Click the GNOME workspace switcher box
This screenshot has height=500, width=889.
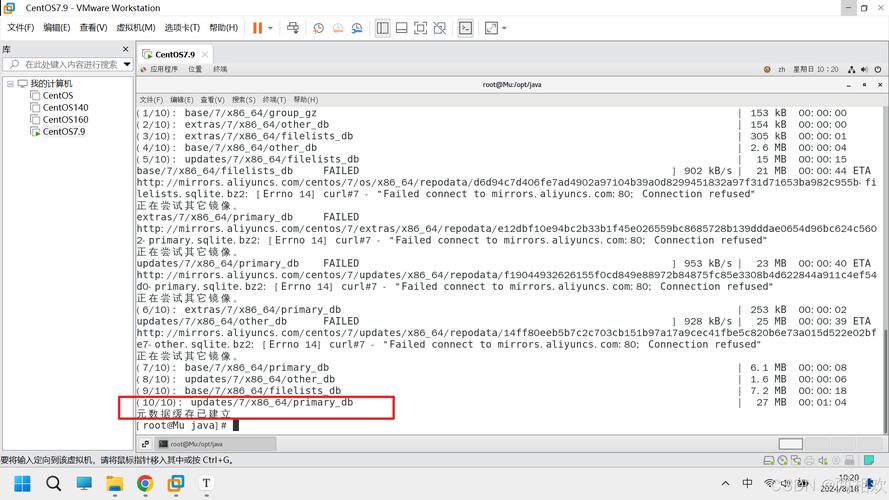point(790,444)
